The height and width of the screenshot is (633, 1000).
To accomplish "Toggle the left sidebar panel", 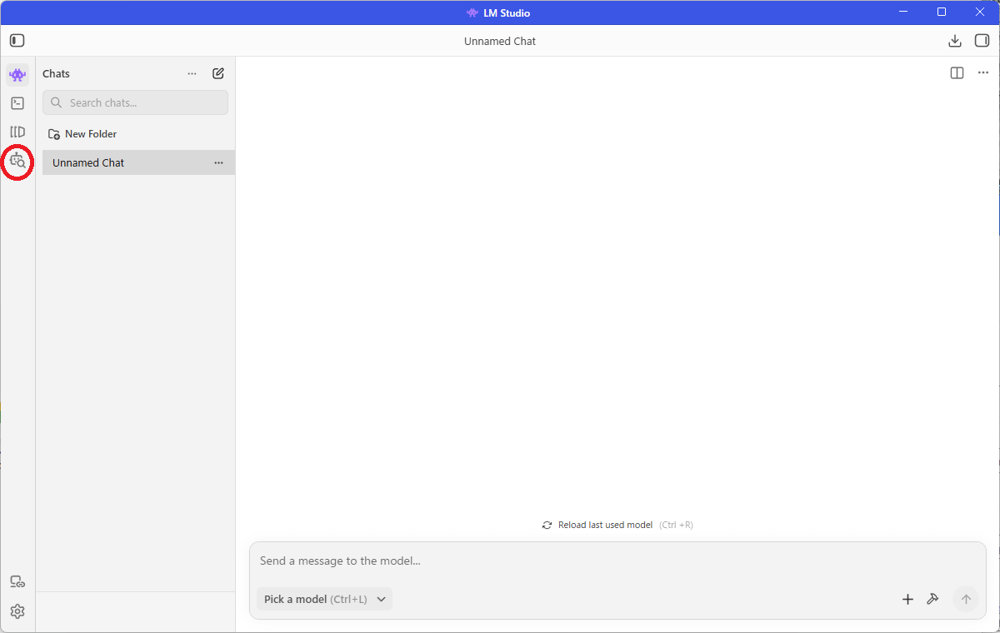I will (x=17, y=41).
